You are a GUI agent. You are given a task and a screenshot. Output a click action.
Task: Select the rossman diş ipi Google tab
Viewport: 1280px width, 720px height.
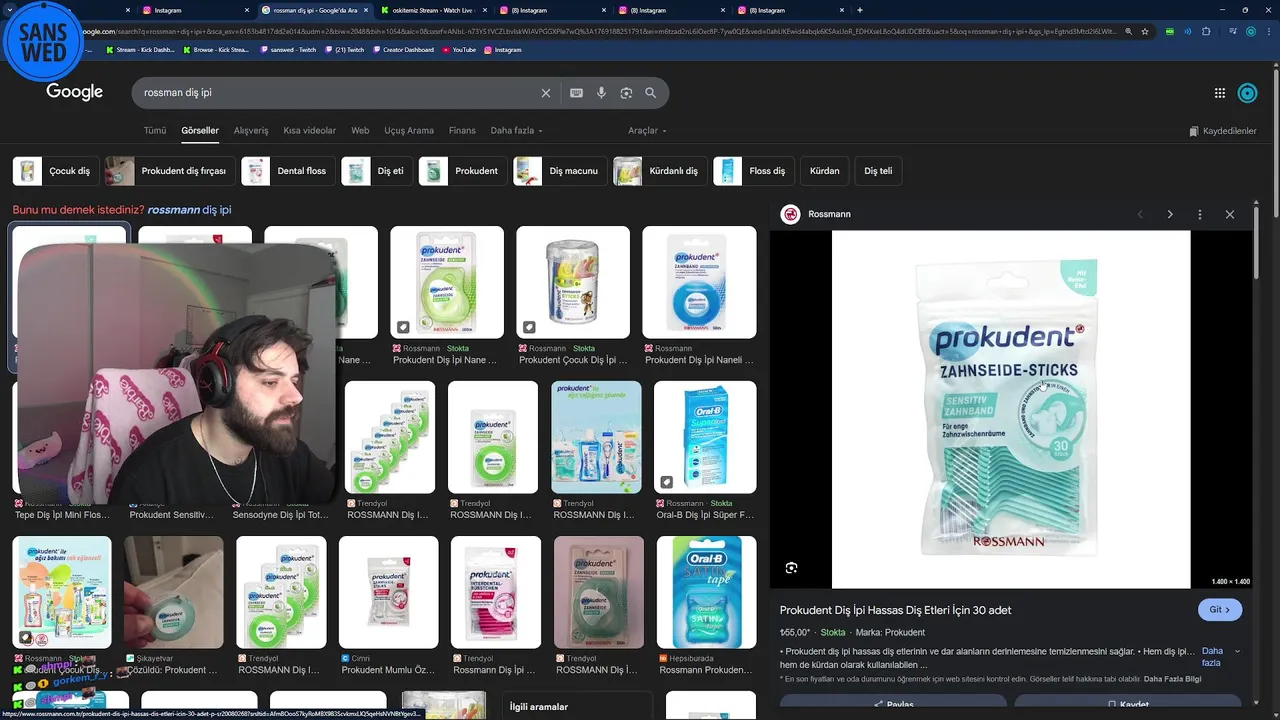(x=314, y=10)
